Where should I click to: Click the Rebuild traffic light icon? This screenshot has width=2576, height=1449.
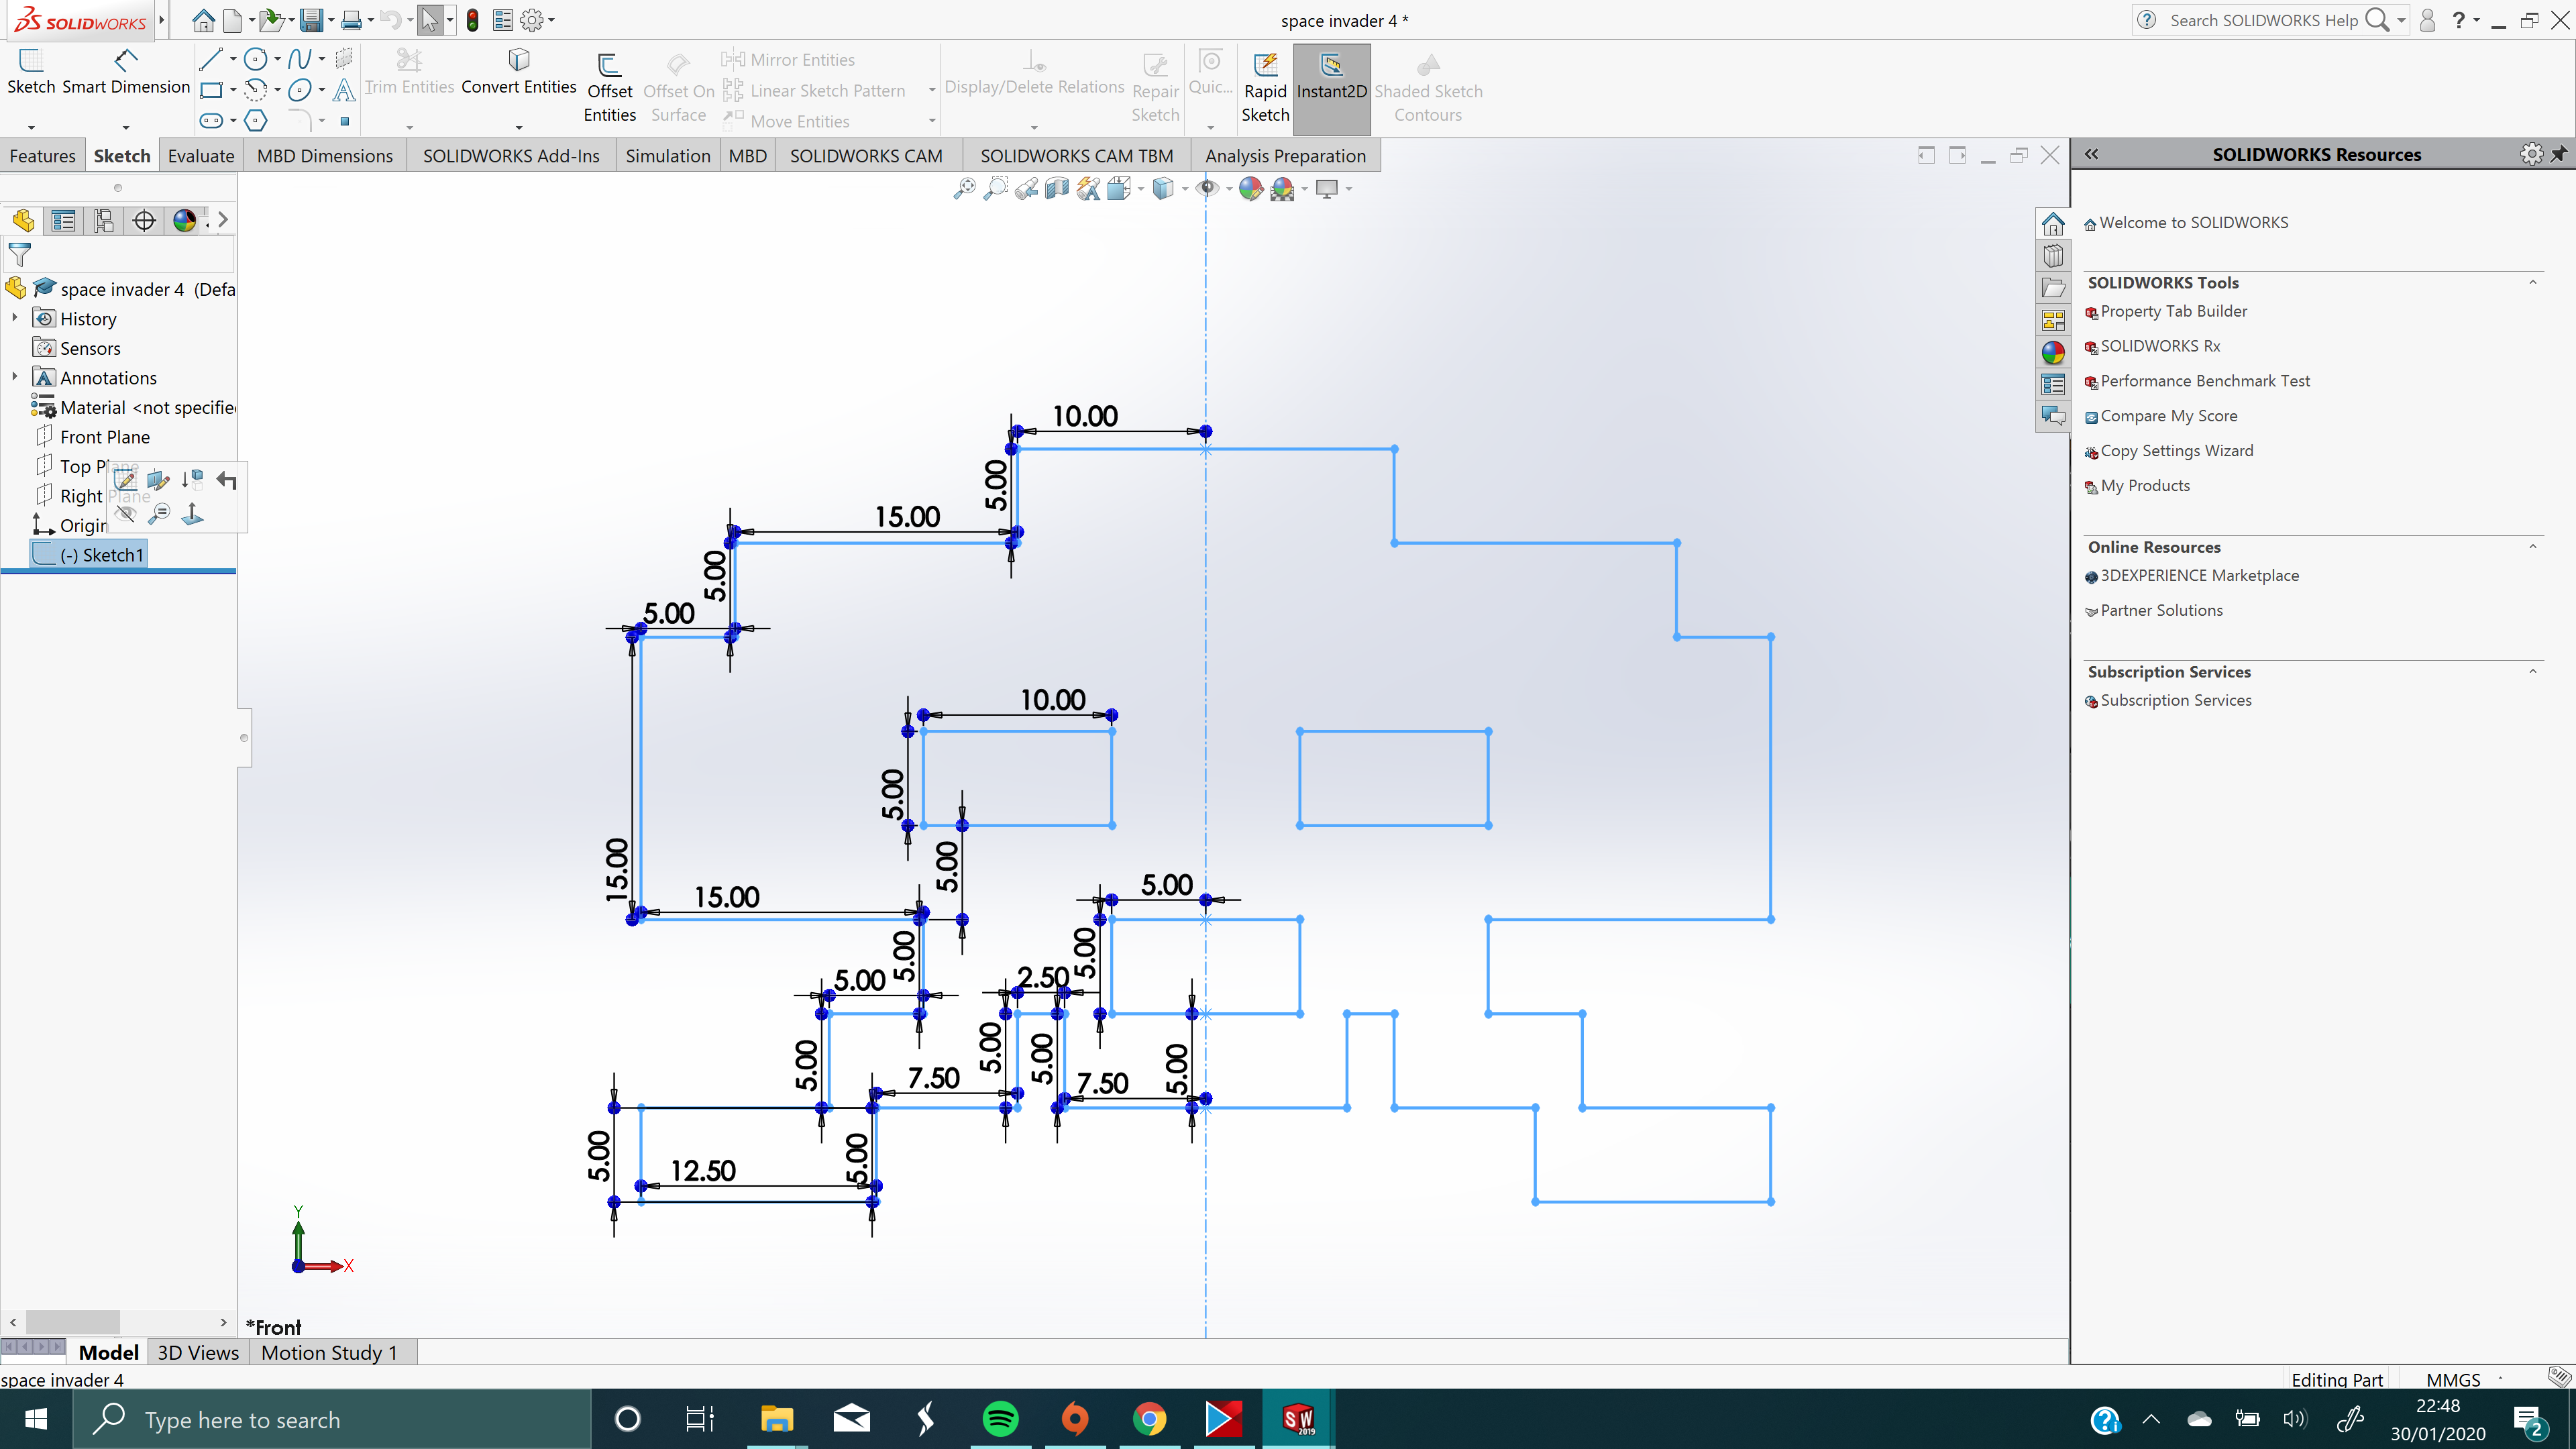click(472, 20)
